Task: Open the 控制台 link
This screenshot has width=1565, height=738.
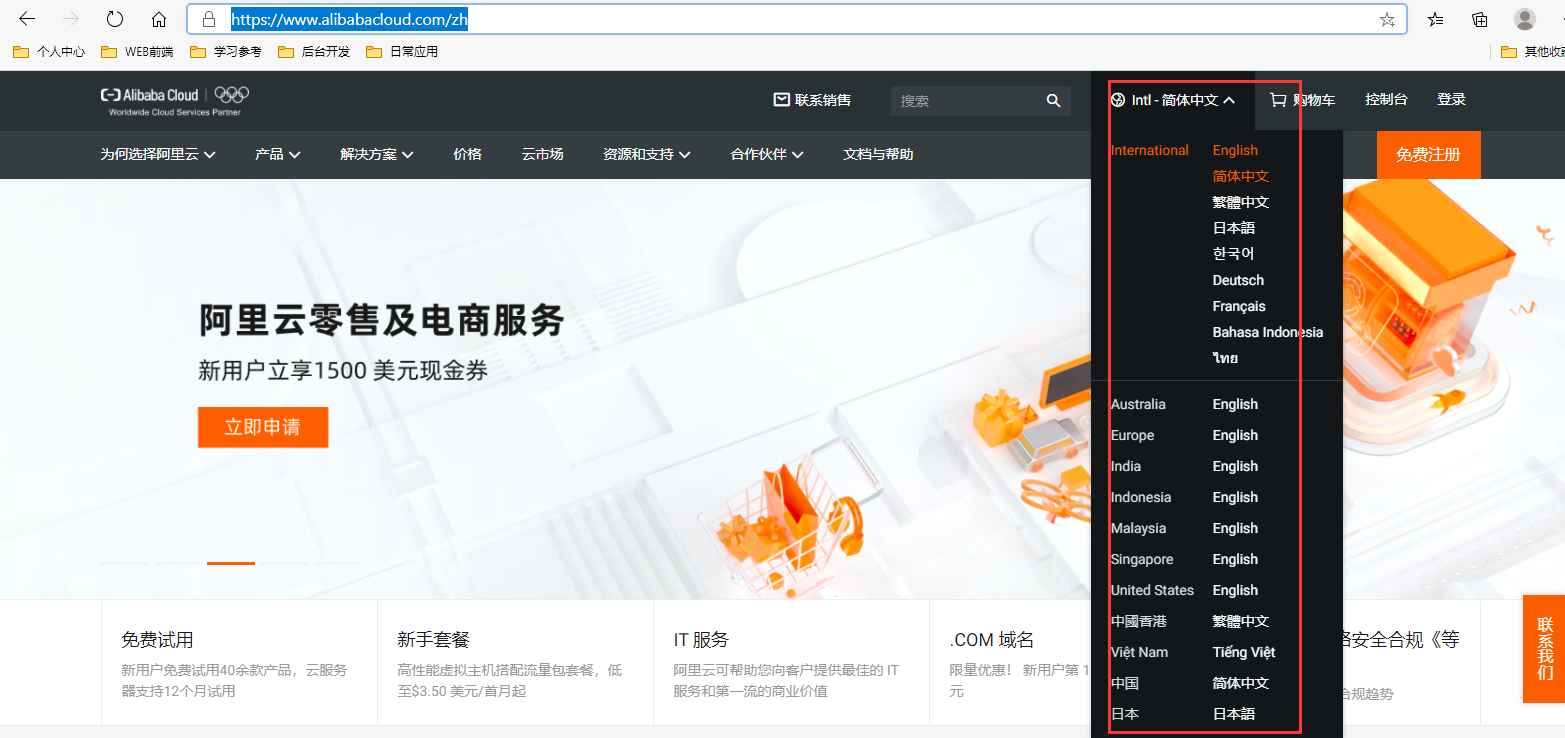Action: click(1386, 99)
